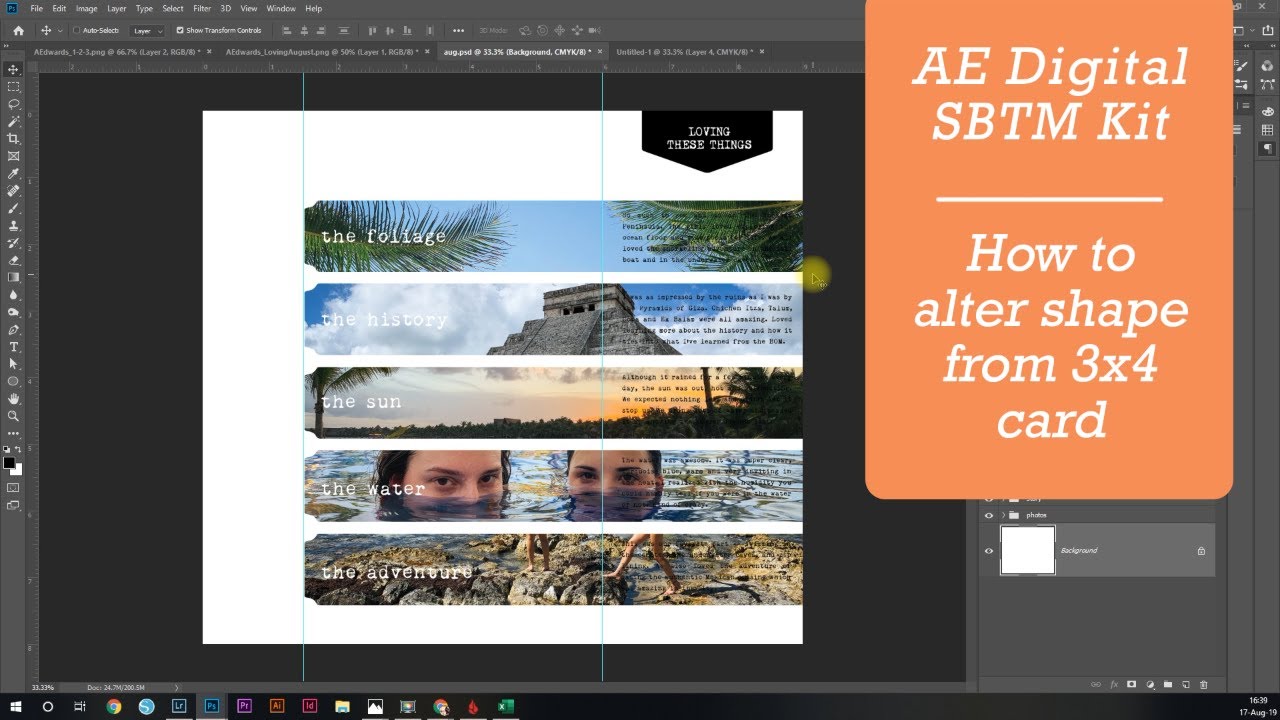Select the Zoom tool
Screen dimensions: 1280x720
(x=13, y=416)
